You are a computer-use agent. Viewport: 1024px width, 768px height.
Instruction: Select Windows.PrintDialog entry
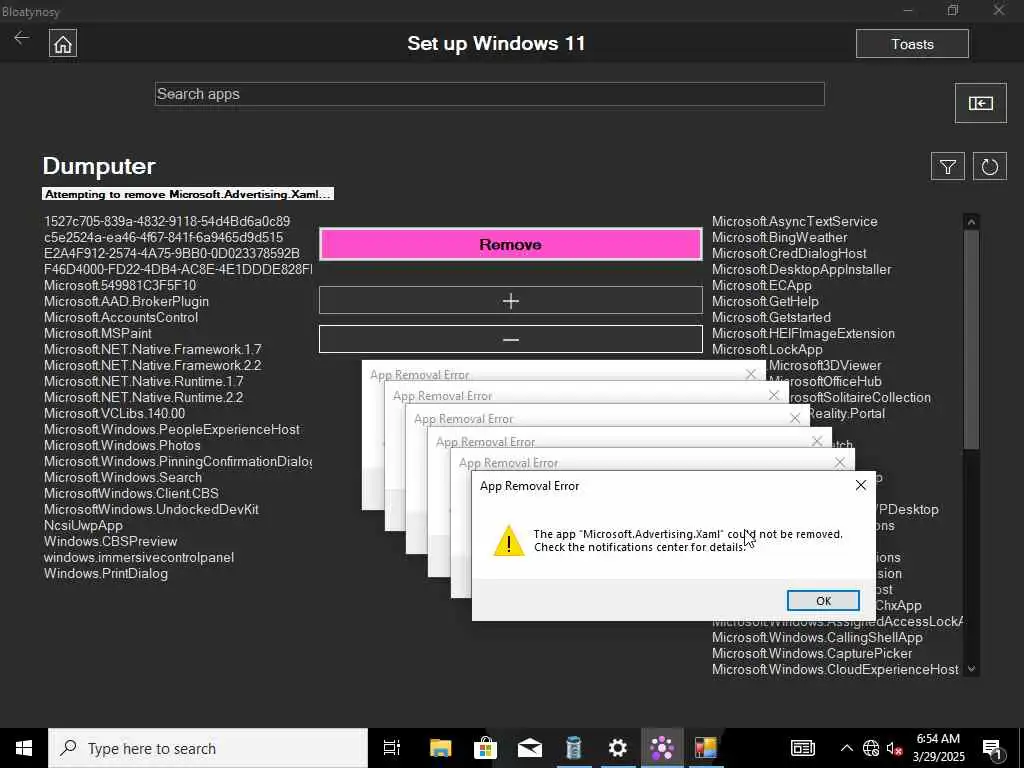[x=106, y=573]
